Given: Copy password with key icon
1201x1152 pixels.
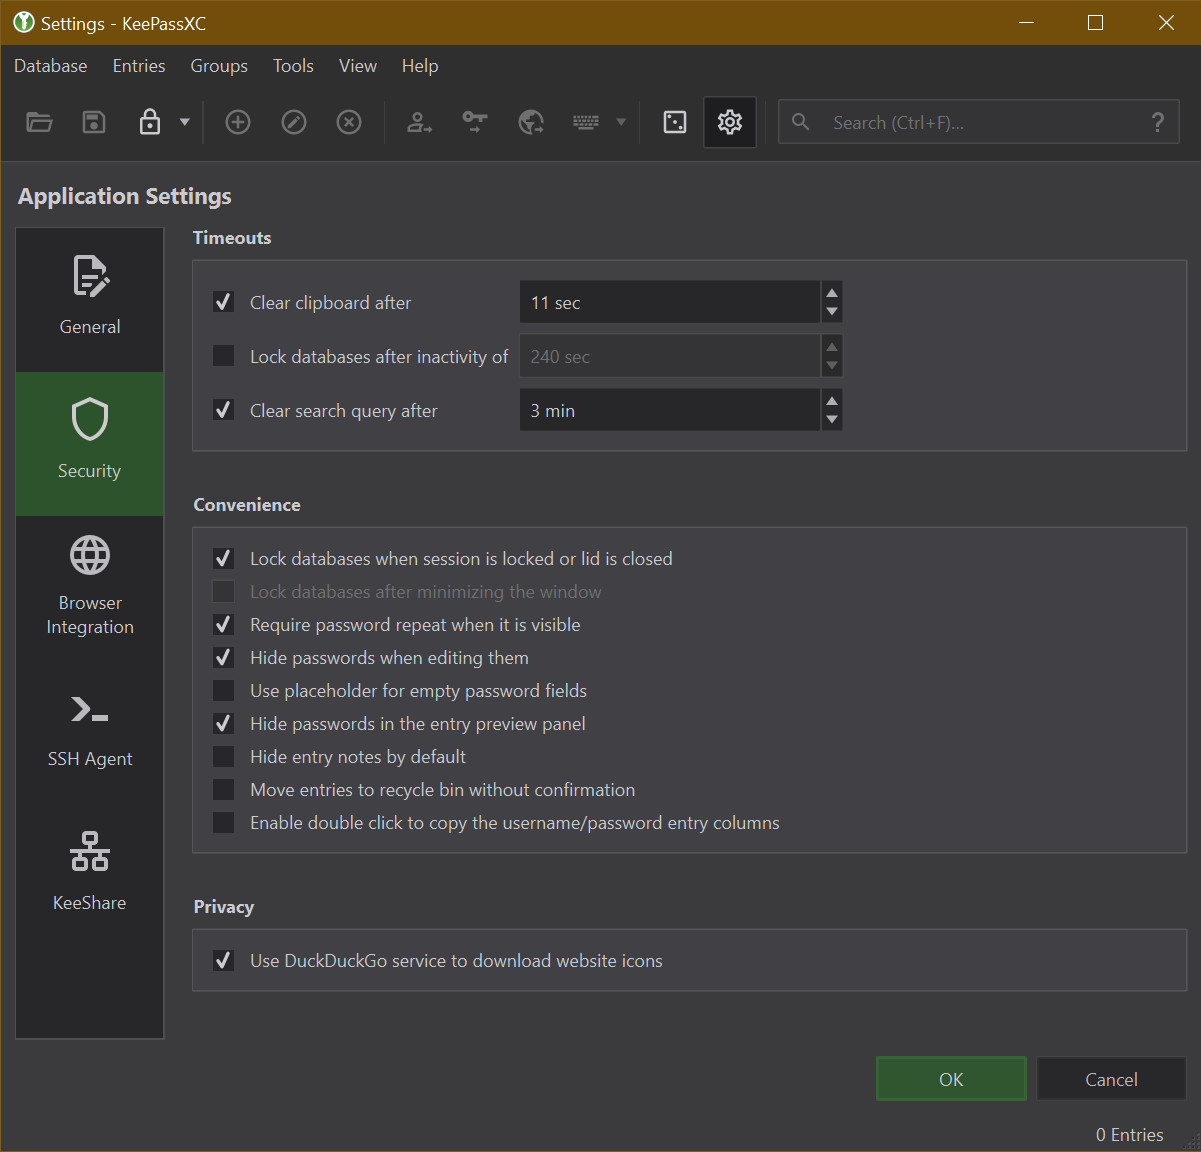Looking at the screenshot, I should tap(474, 122).
